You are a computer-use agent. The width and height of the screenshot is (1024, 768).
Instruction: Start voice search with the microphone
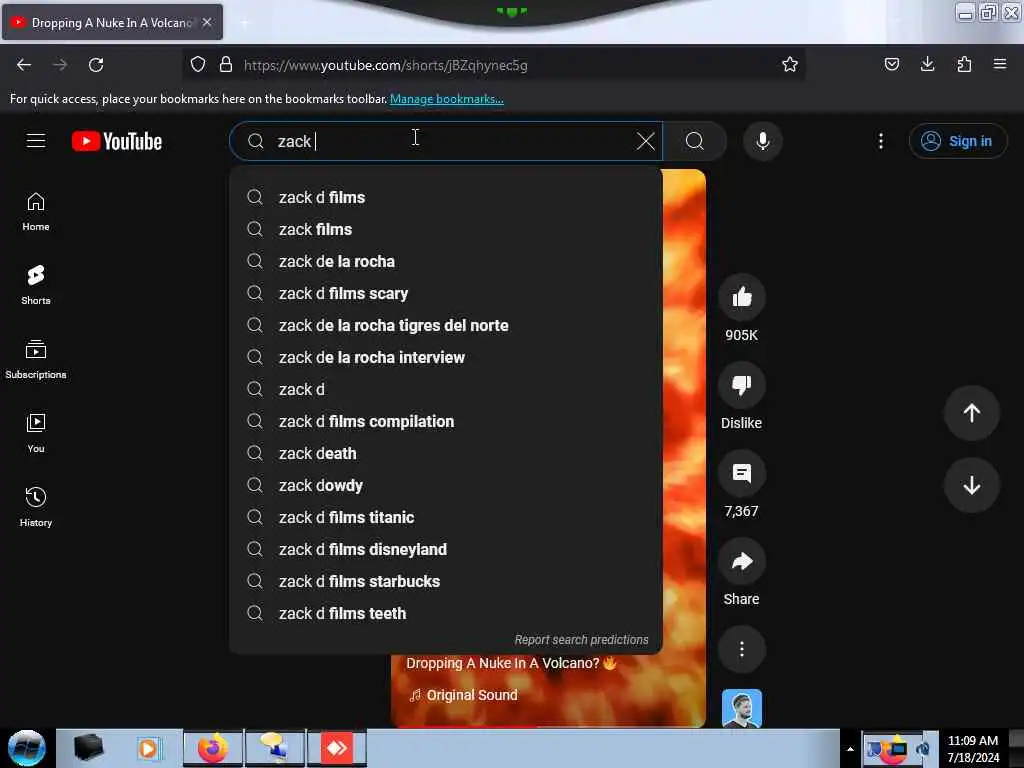point(763,141)
